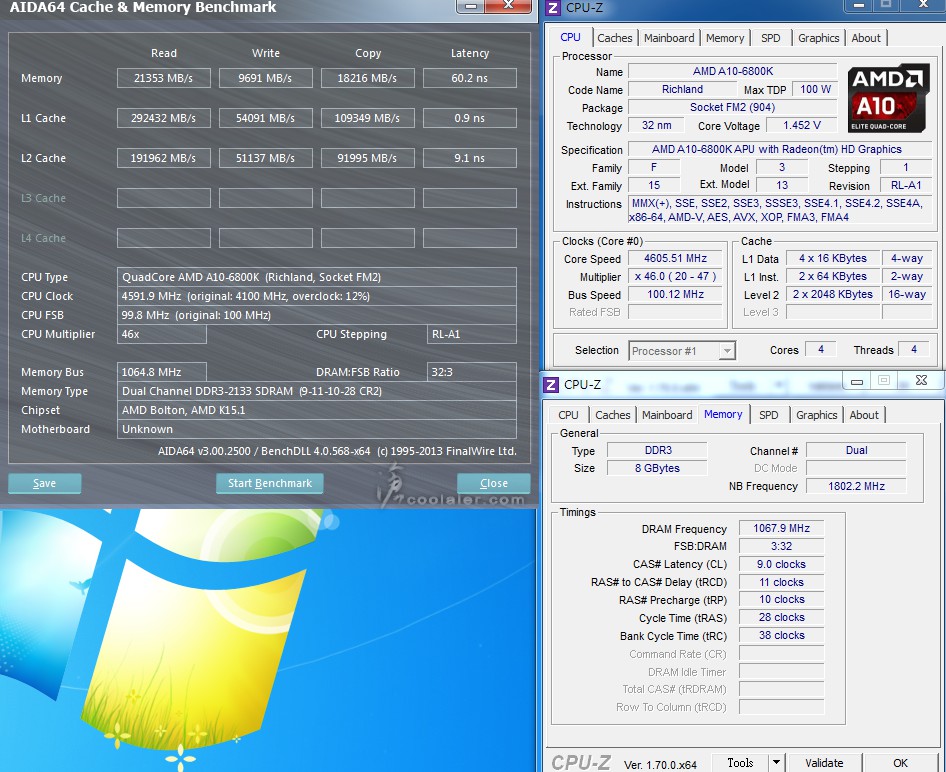This screenshot has width=946, height=772.
Task: Click the memory Size value 8 GBytes
Action: 657,468
